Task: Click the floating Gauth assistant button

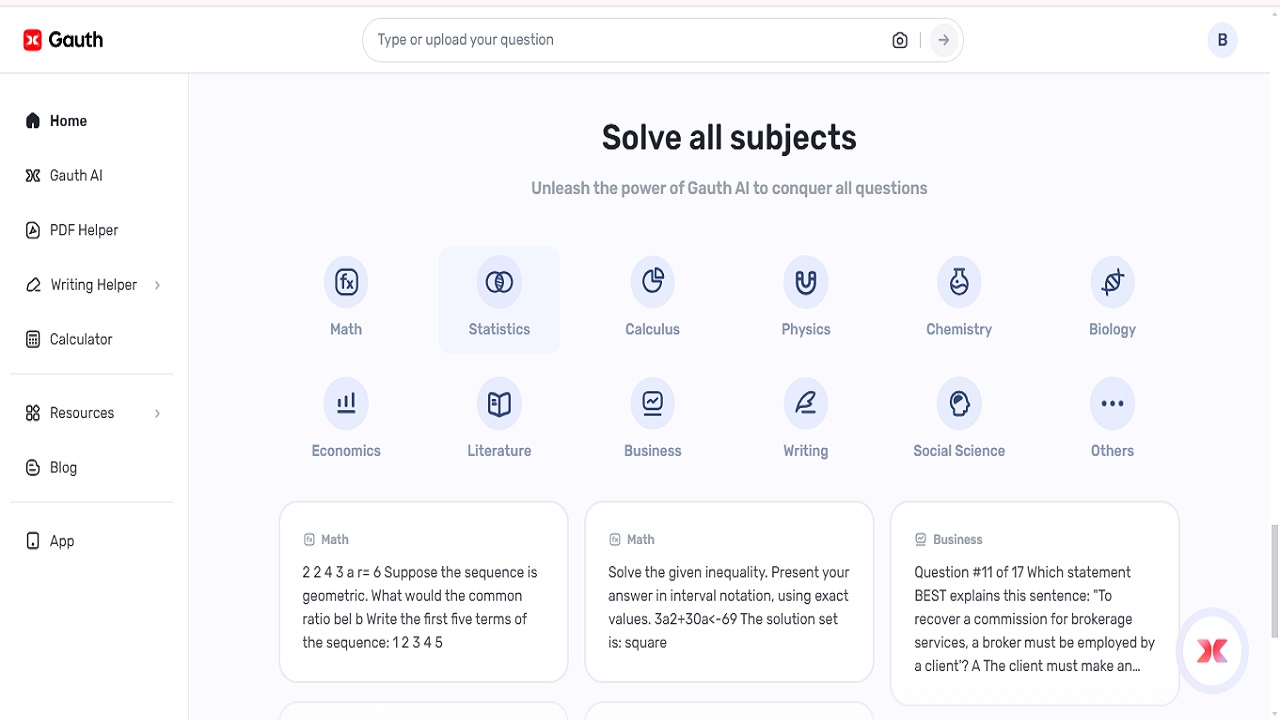Action: coord(1212,651)
